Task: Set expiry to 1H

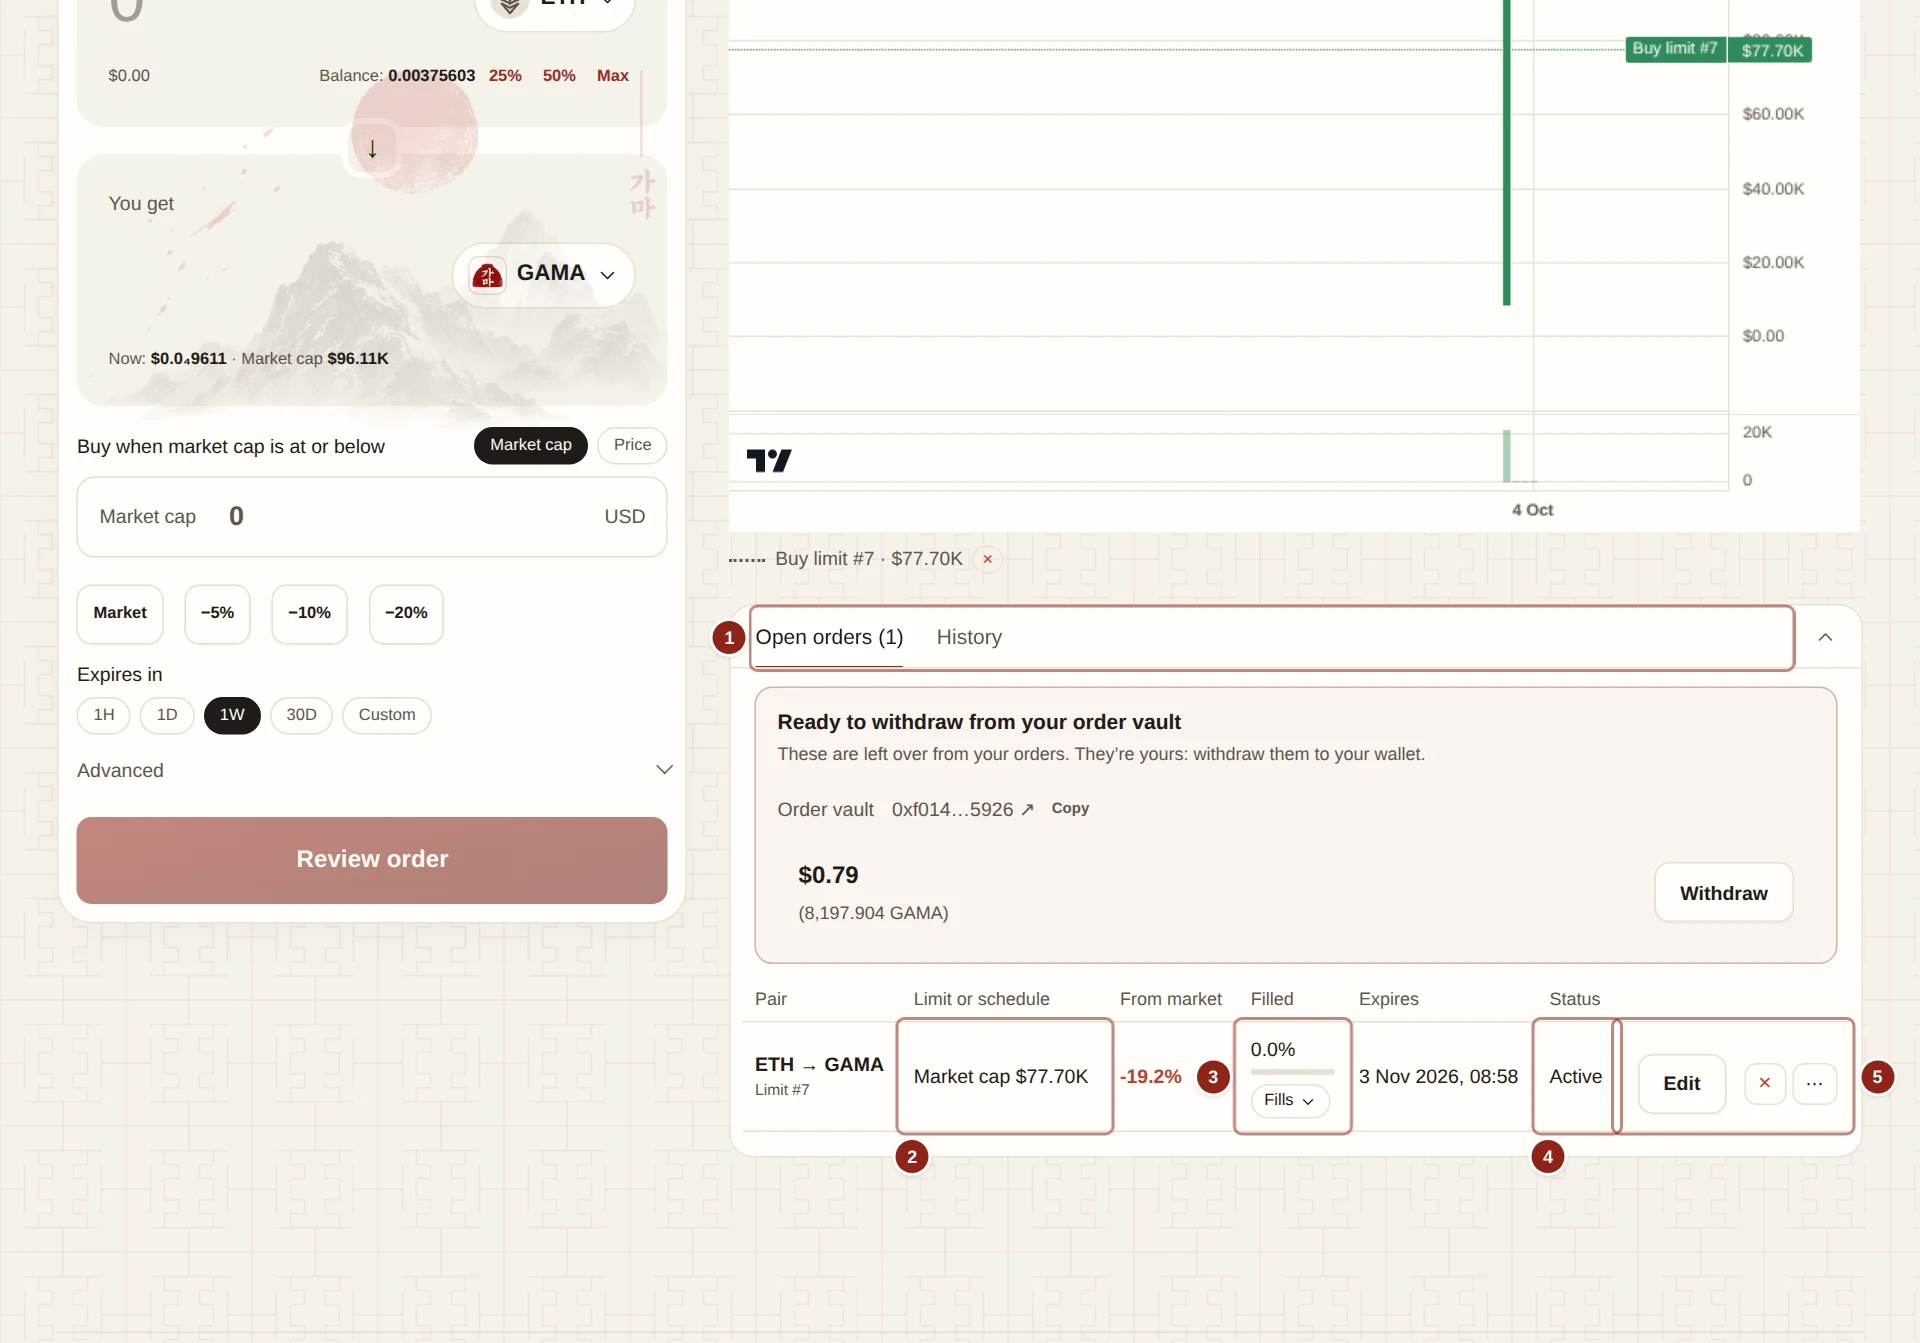Action: point(104,715)
